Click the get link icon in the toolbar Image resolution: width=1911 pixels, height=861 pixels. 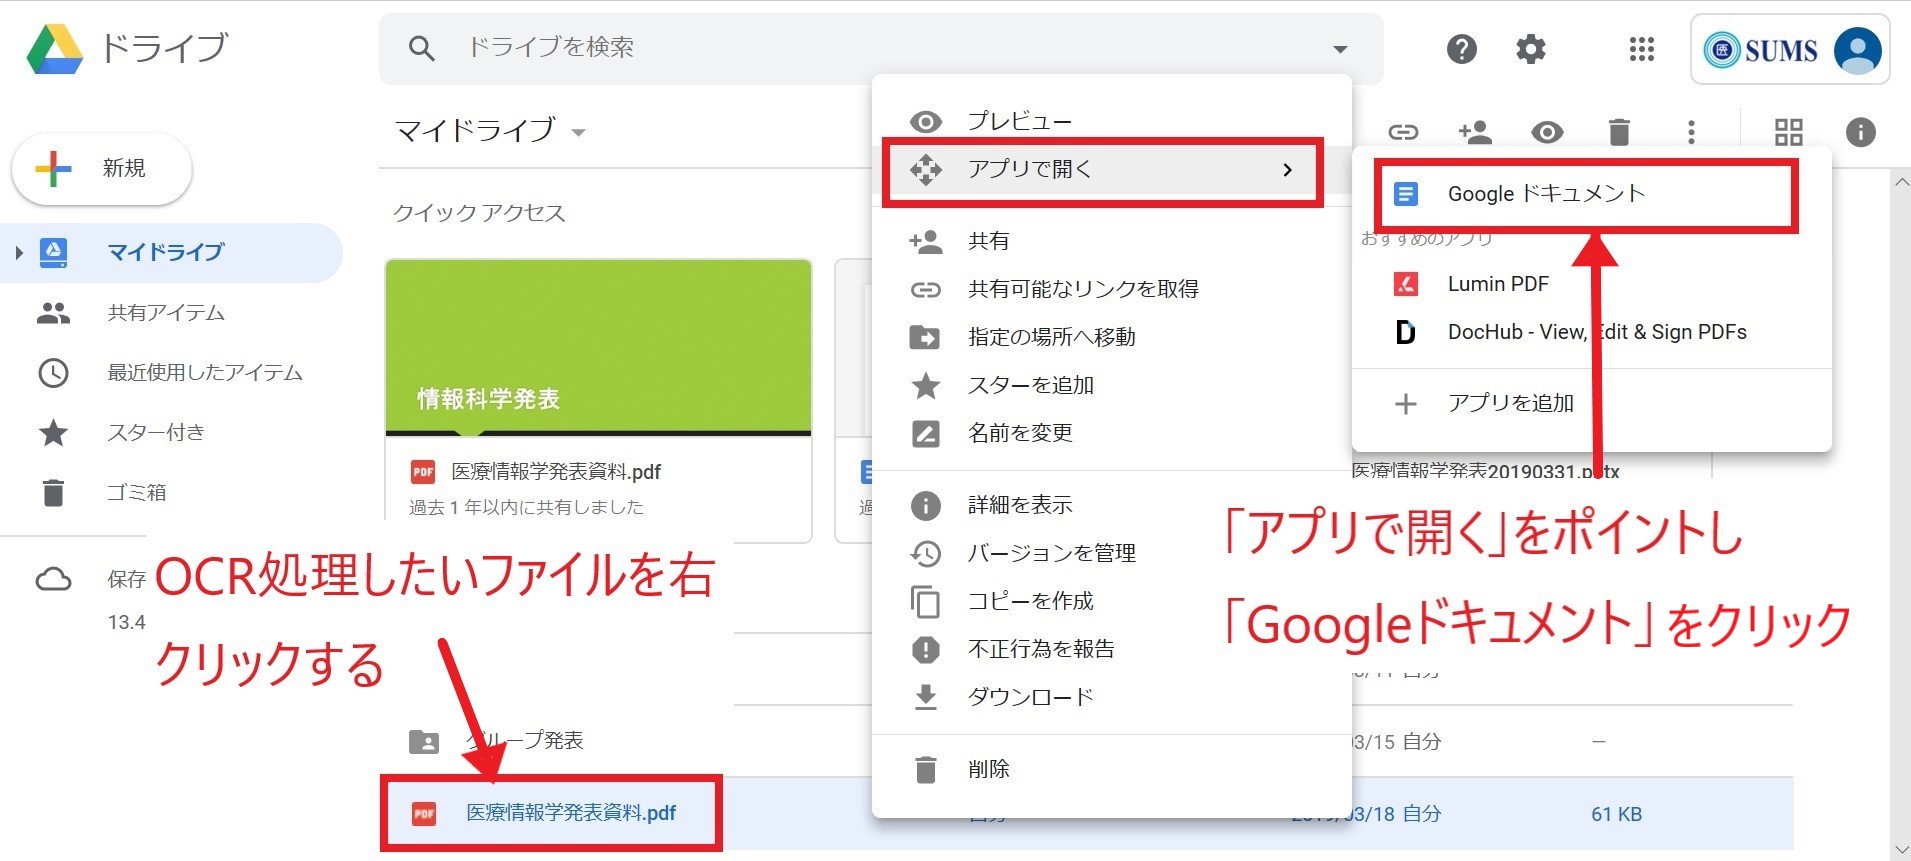click(1403, 132)
